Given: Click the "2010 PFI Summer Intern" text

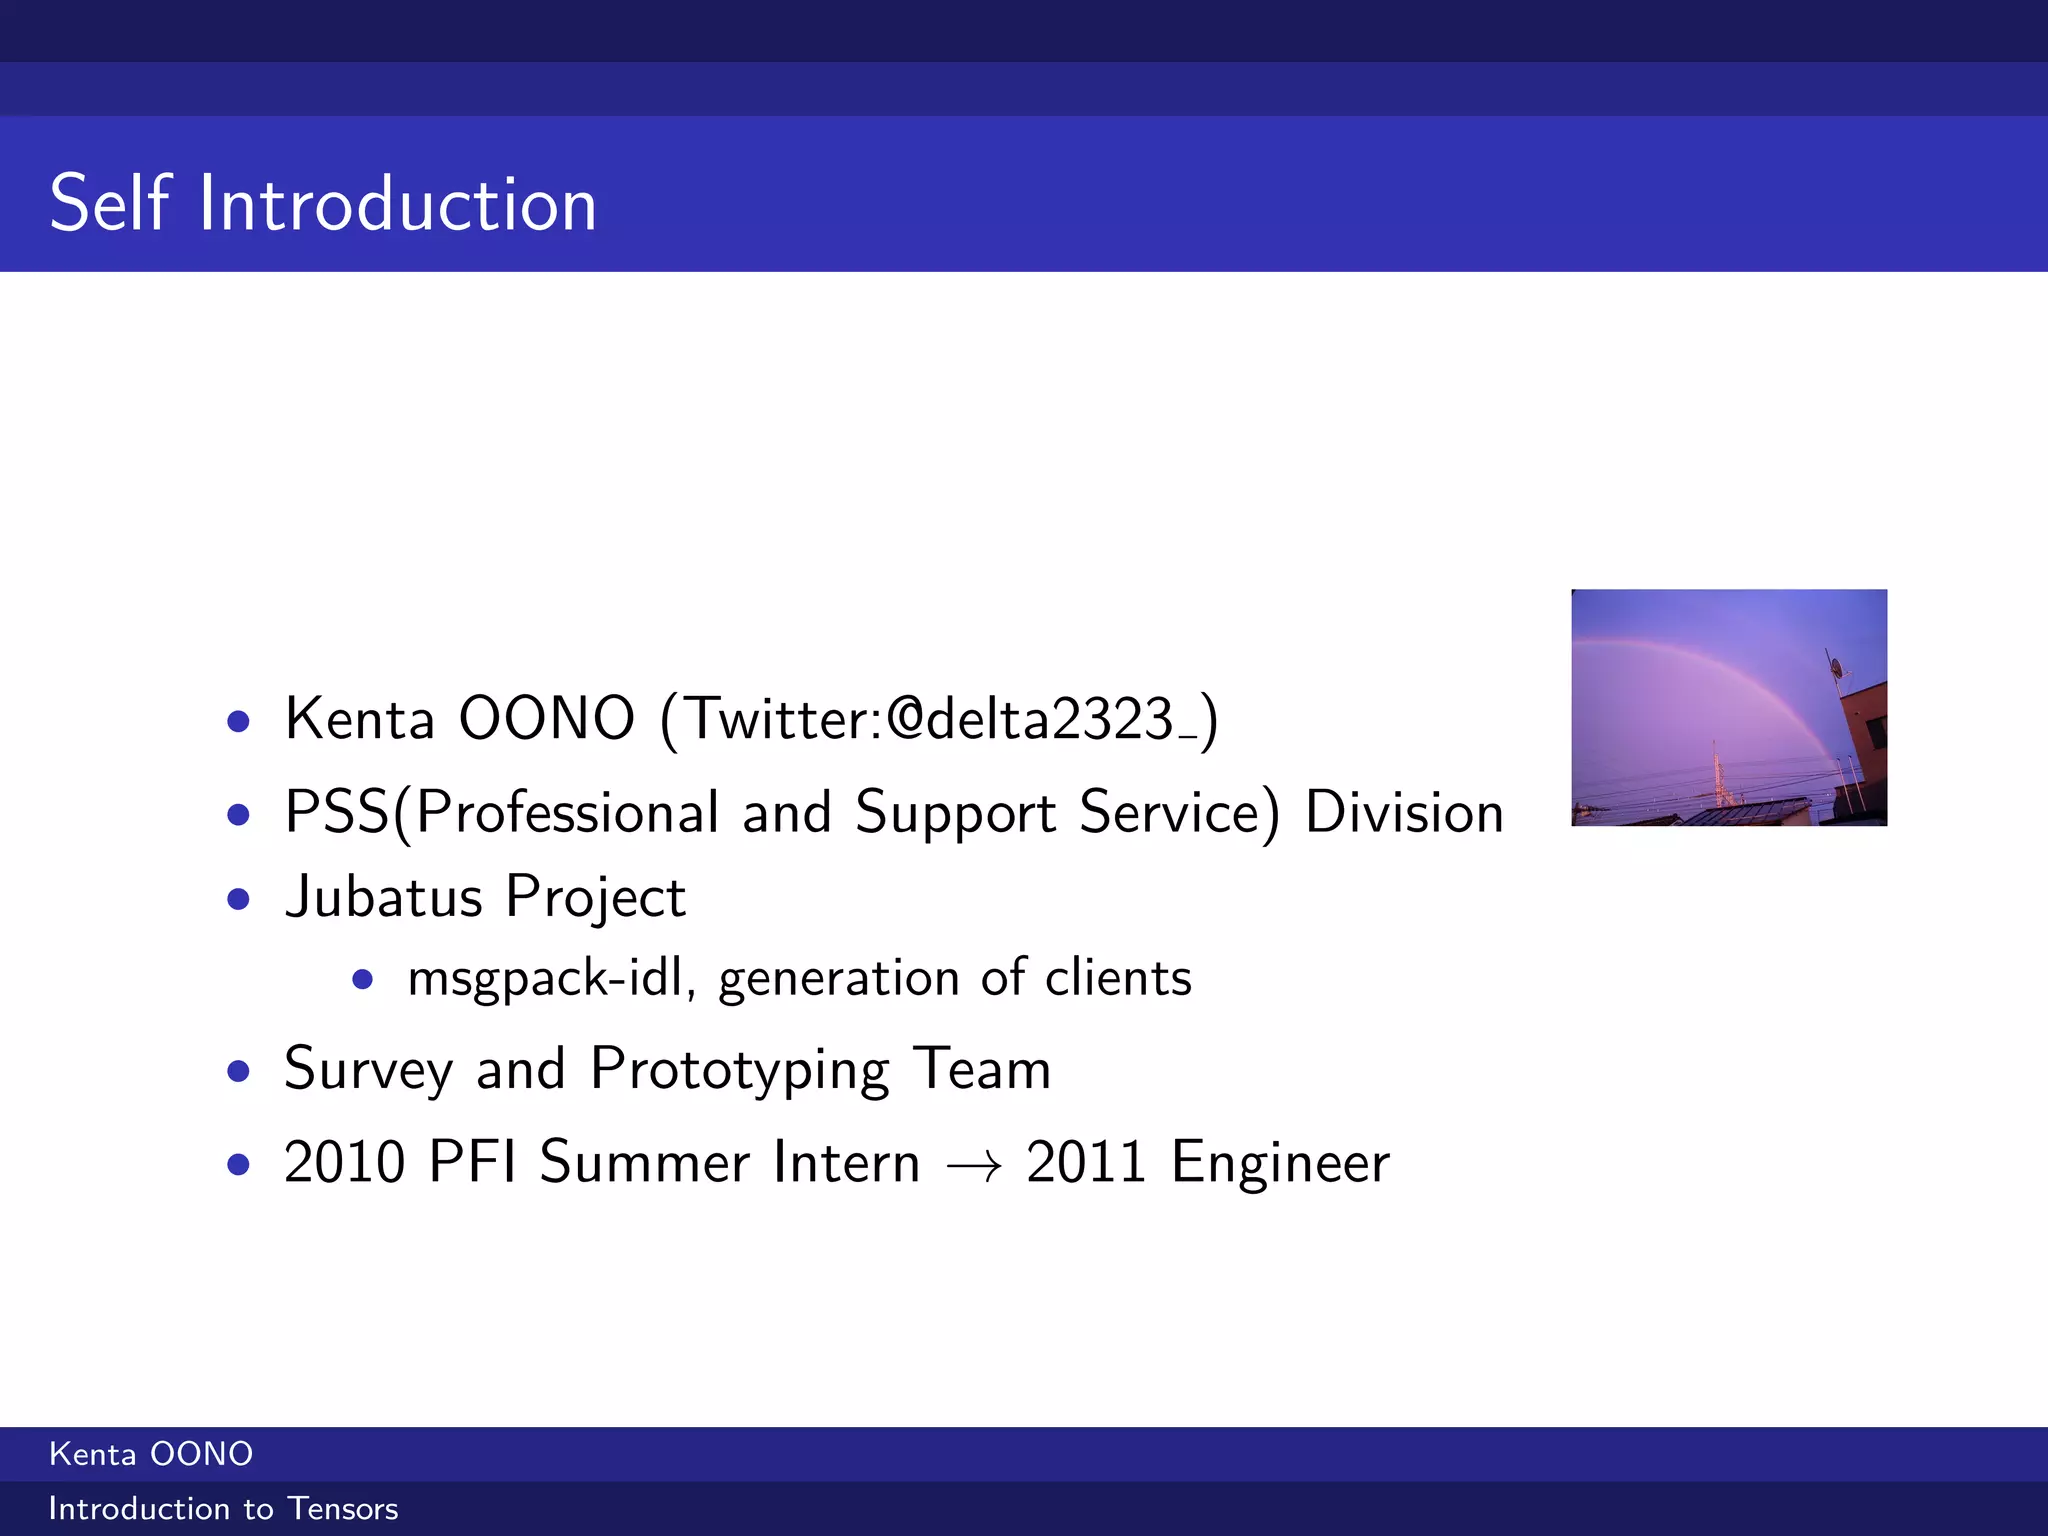Looking at the screenshot, I should (601, 1163).
